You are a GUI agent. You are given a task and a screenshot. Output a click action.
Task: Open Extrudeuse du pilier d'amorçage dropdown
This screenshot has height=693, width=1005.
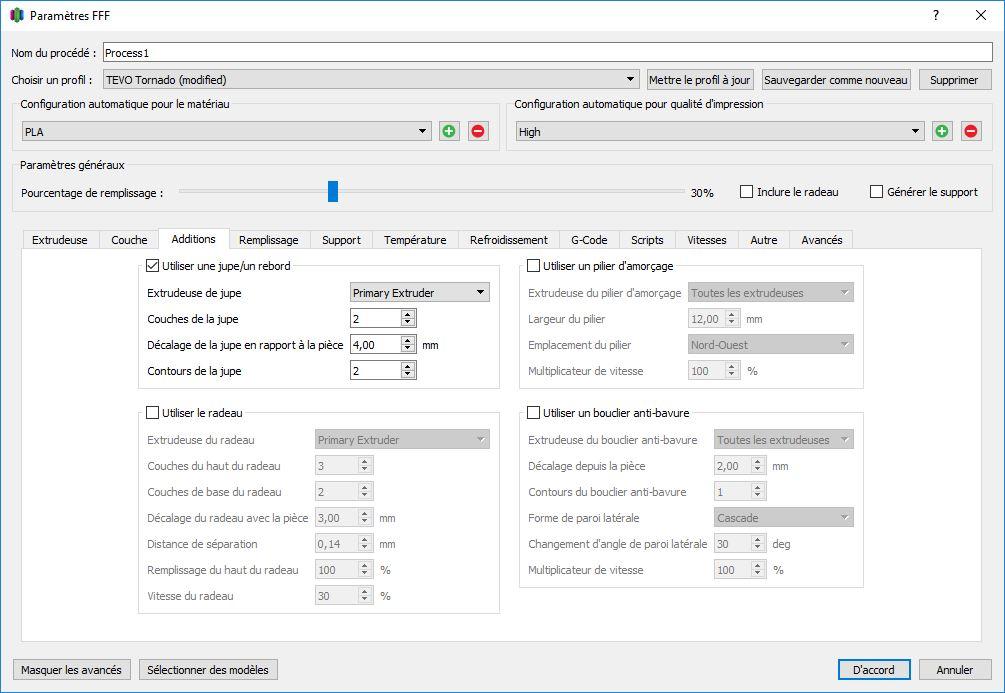coord(770,292)
